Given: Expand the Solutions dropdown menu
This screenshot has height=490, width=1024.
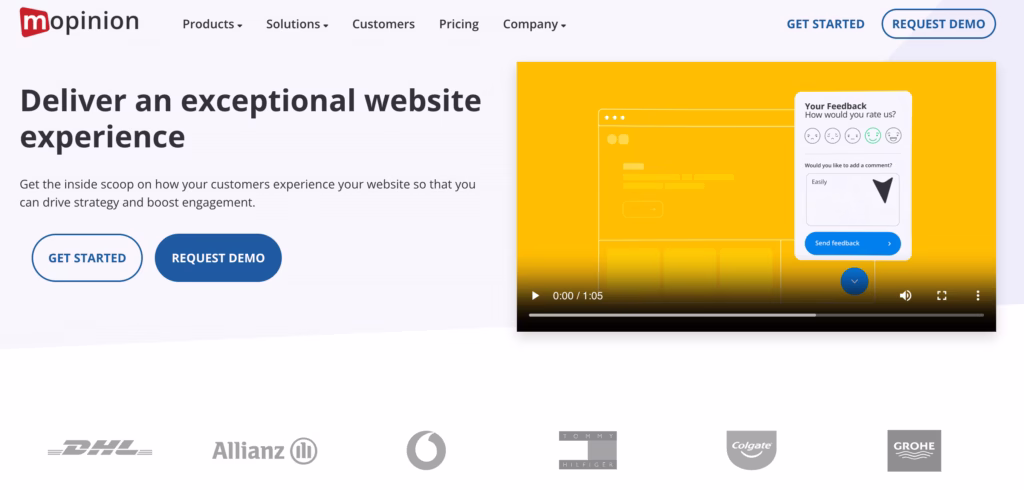Looking at the screenshot, I should [297, 24].
